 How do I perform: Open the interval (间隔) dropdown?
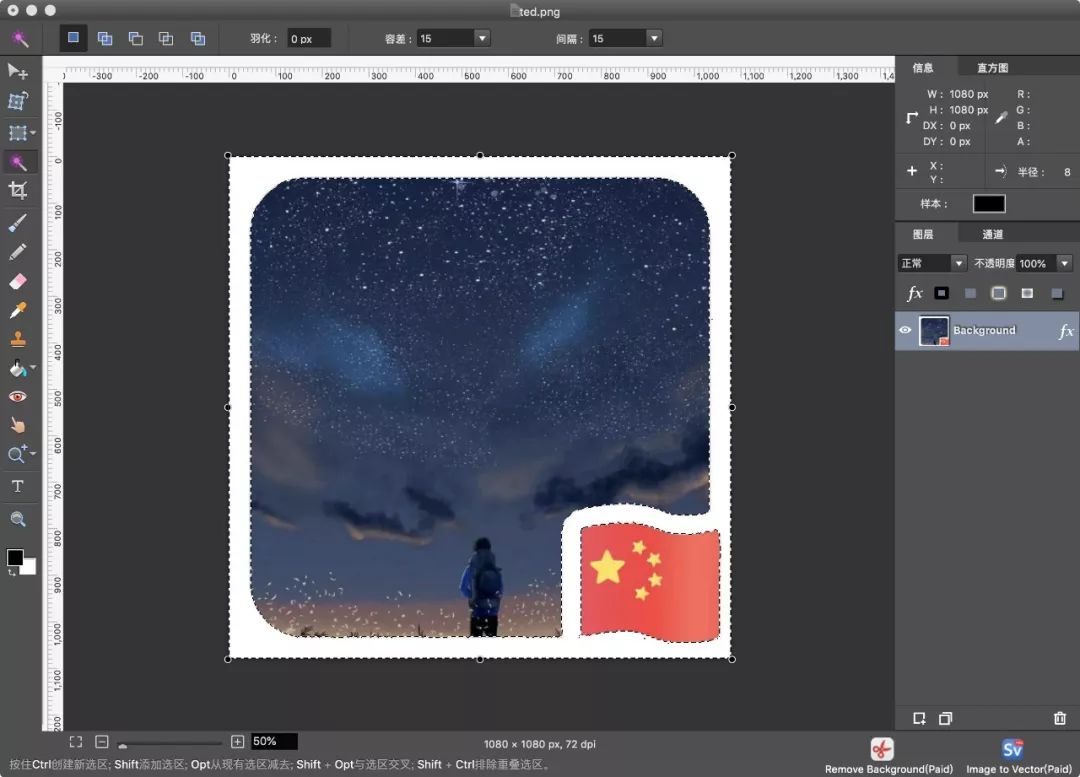click(x=654, y=39)
